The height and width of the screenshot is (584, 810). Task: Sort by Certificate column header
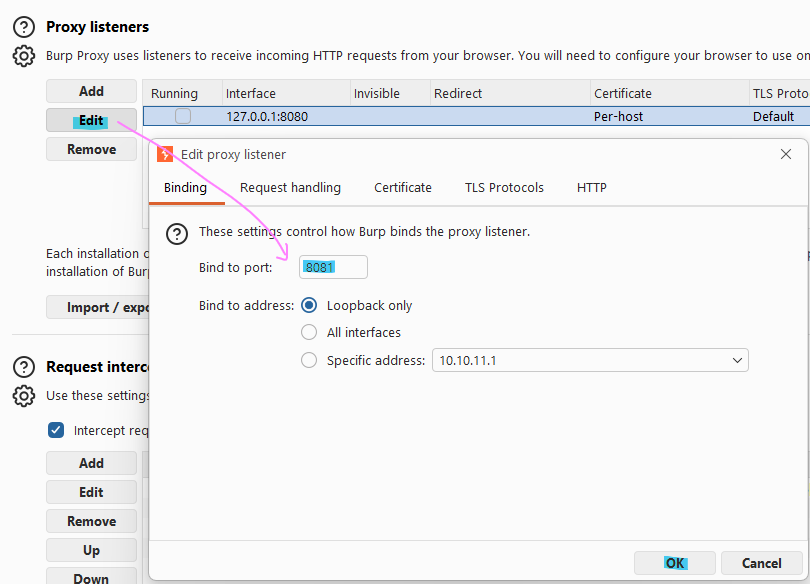click(669, 93)
